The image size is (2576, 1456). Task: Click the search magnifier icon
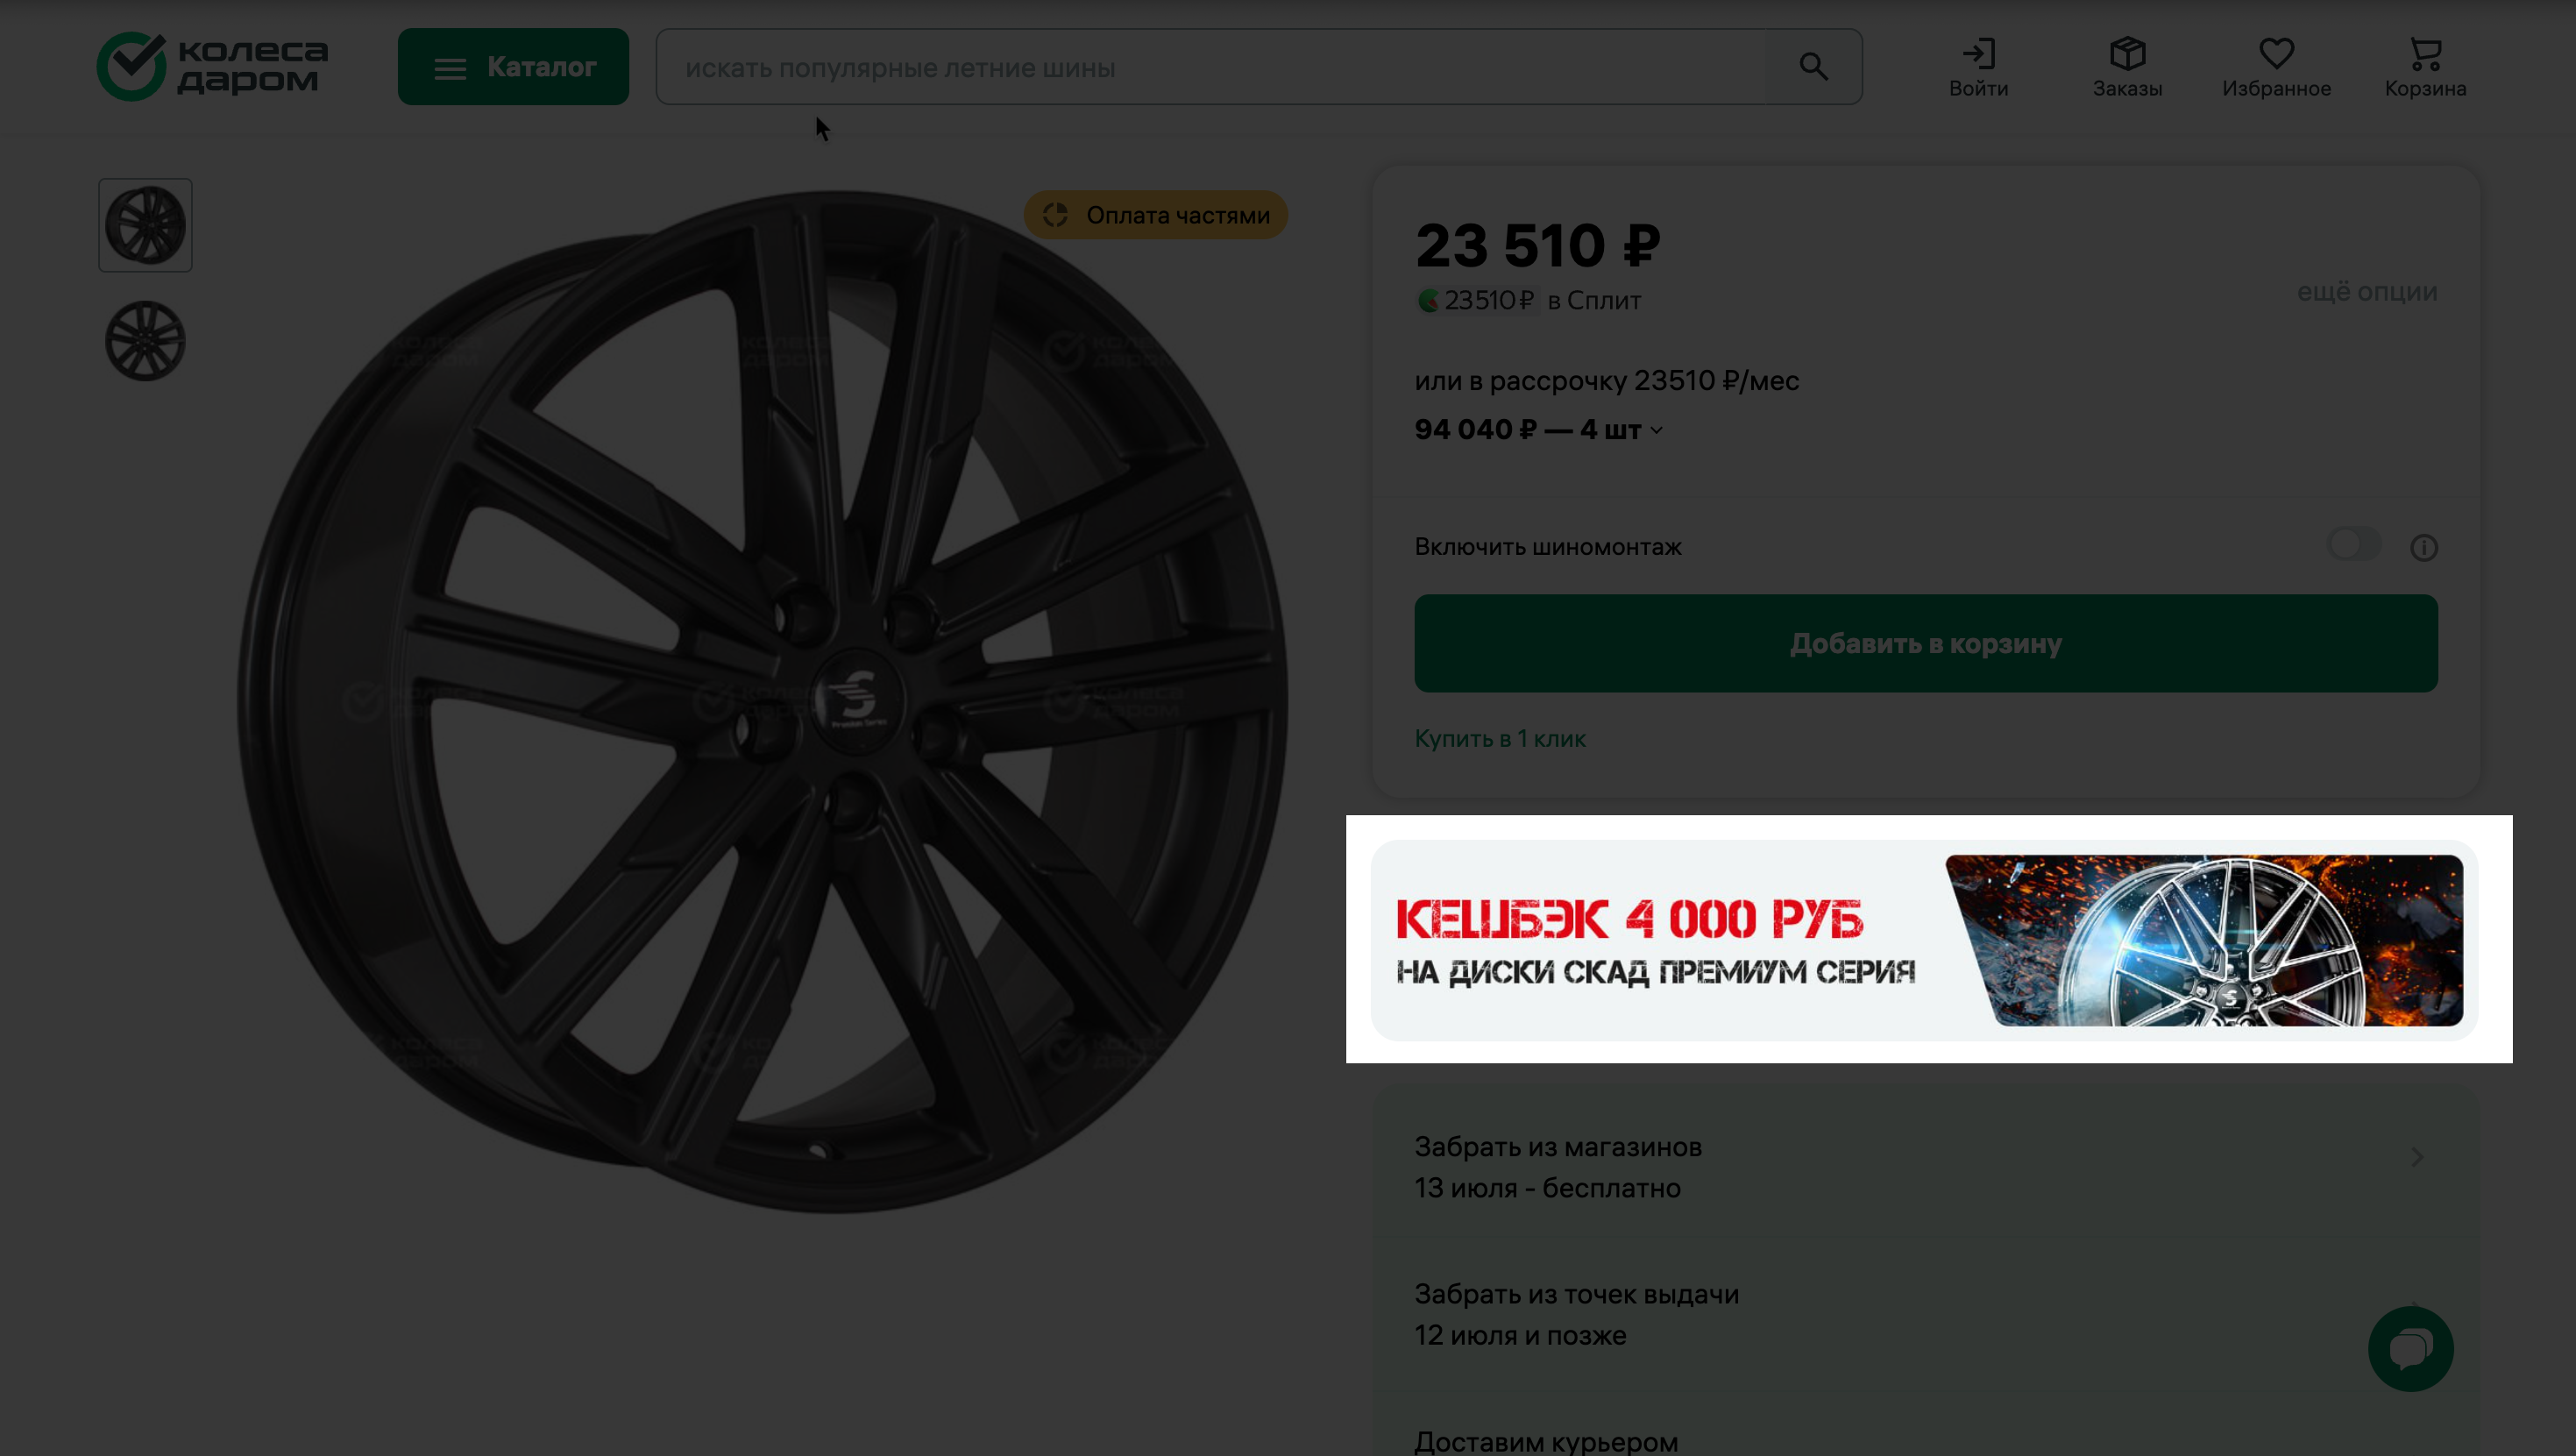point(1813,67)
